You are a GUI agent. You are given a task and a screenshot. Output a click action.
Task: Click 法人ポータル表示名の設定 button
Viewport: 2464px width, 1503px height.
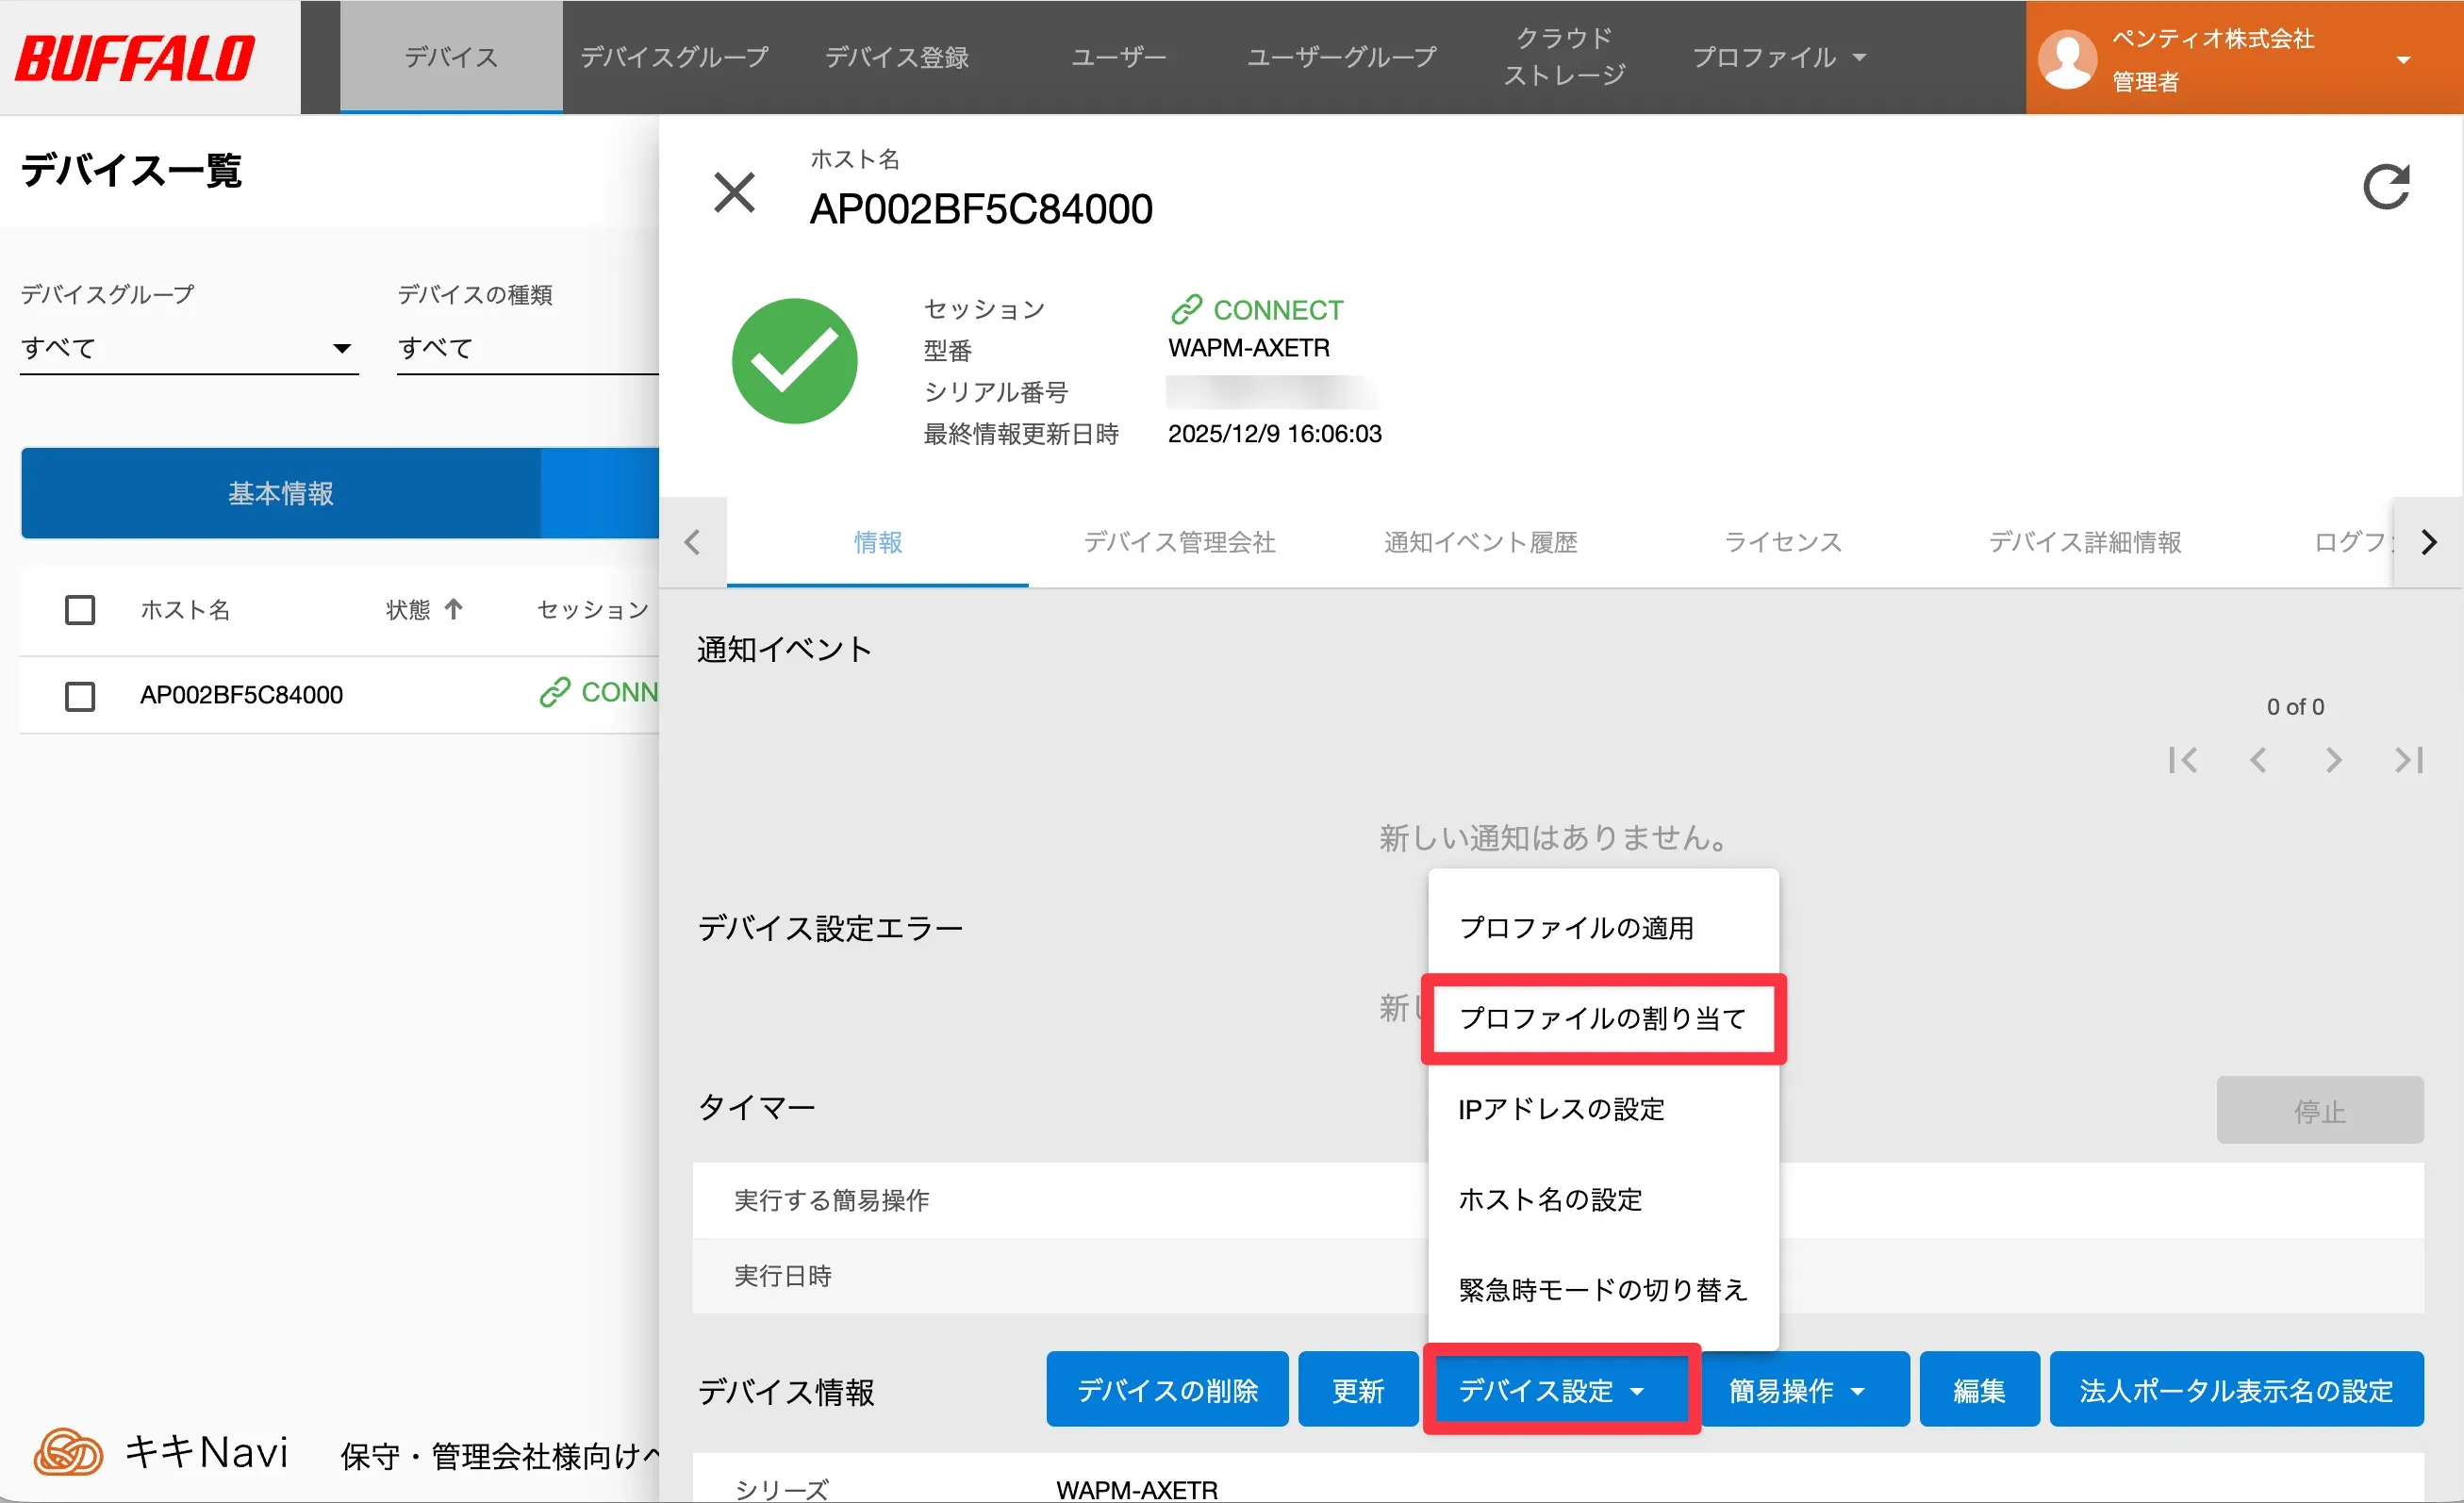[x=2236, y=1390]
